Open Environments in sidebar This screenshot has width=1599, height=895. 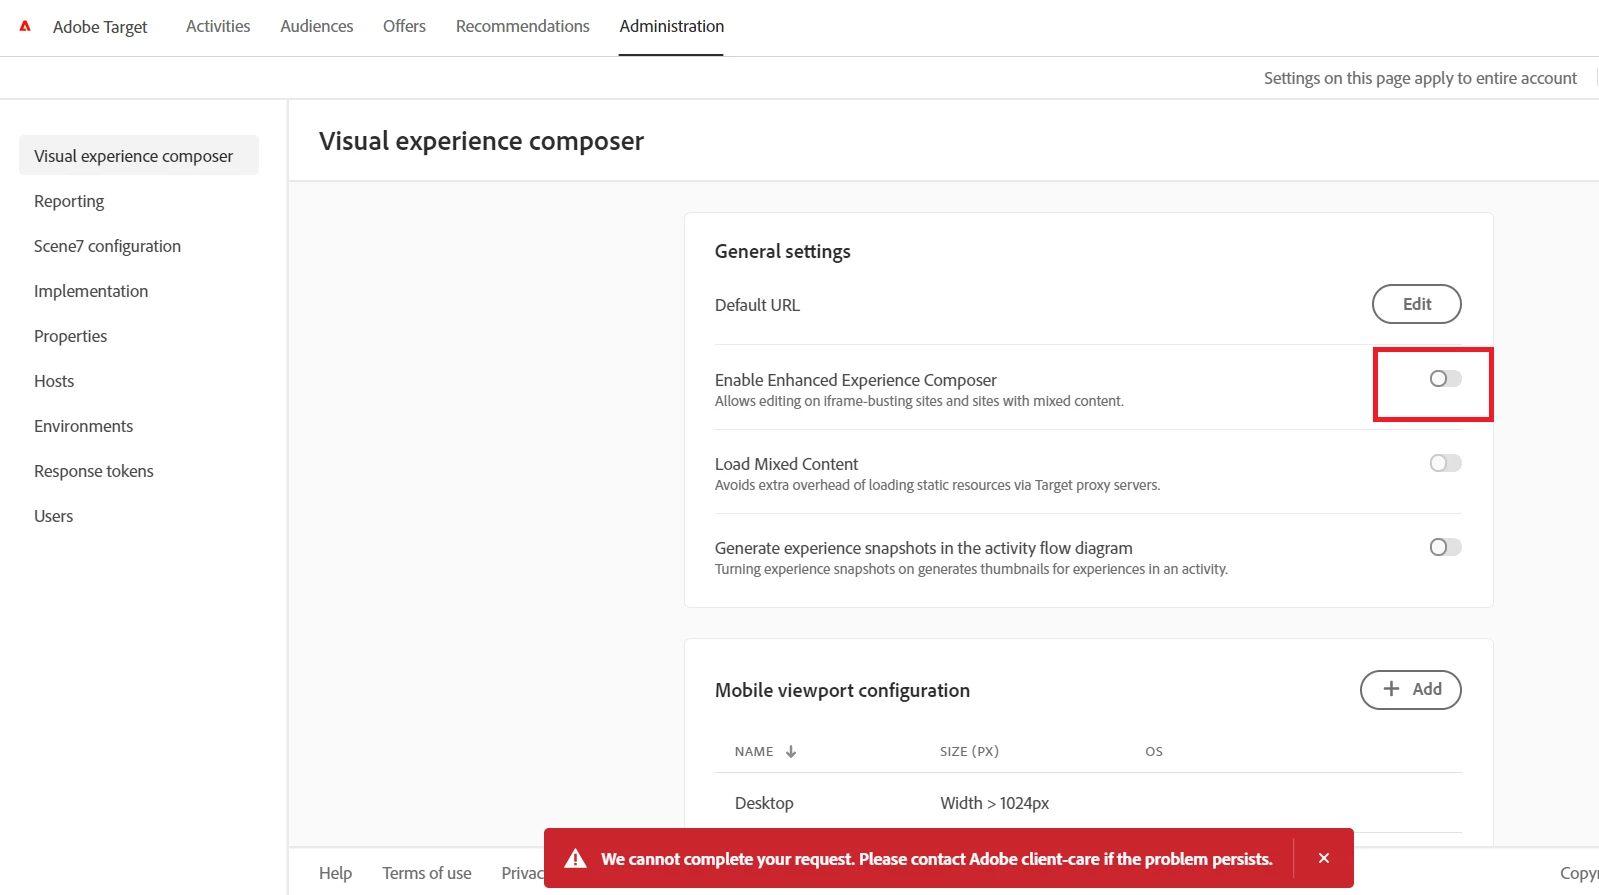click(x=83, y=426)
